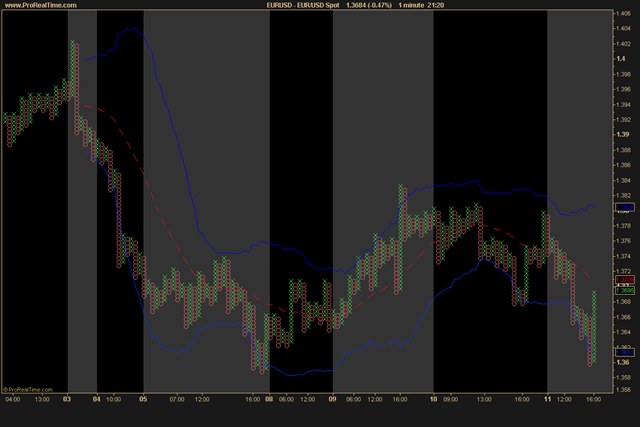Click the day 05 marker on time axis

[143, 399]
